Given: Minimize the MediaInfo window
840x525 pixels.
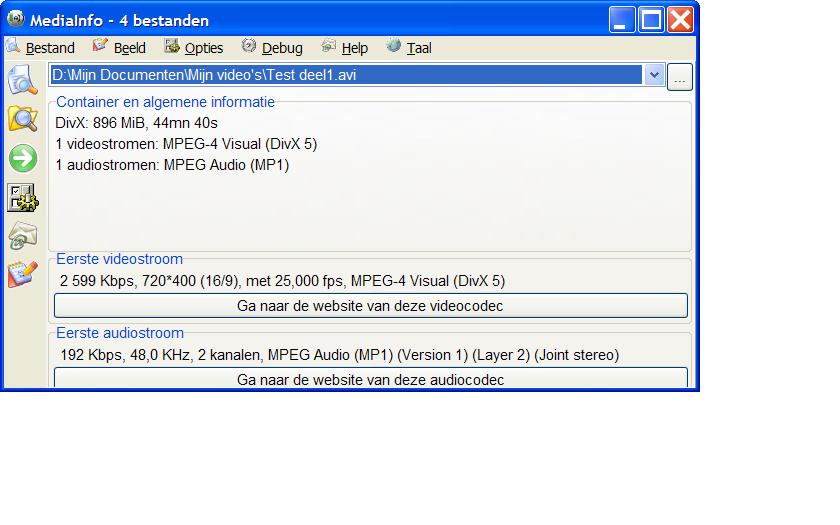Looking at the screenshot, I should point(621,20).
